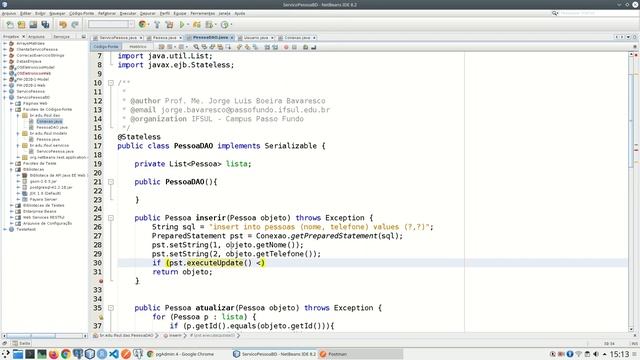Click the toolbar clock icon

click(x=224, y=25)
